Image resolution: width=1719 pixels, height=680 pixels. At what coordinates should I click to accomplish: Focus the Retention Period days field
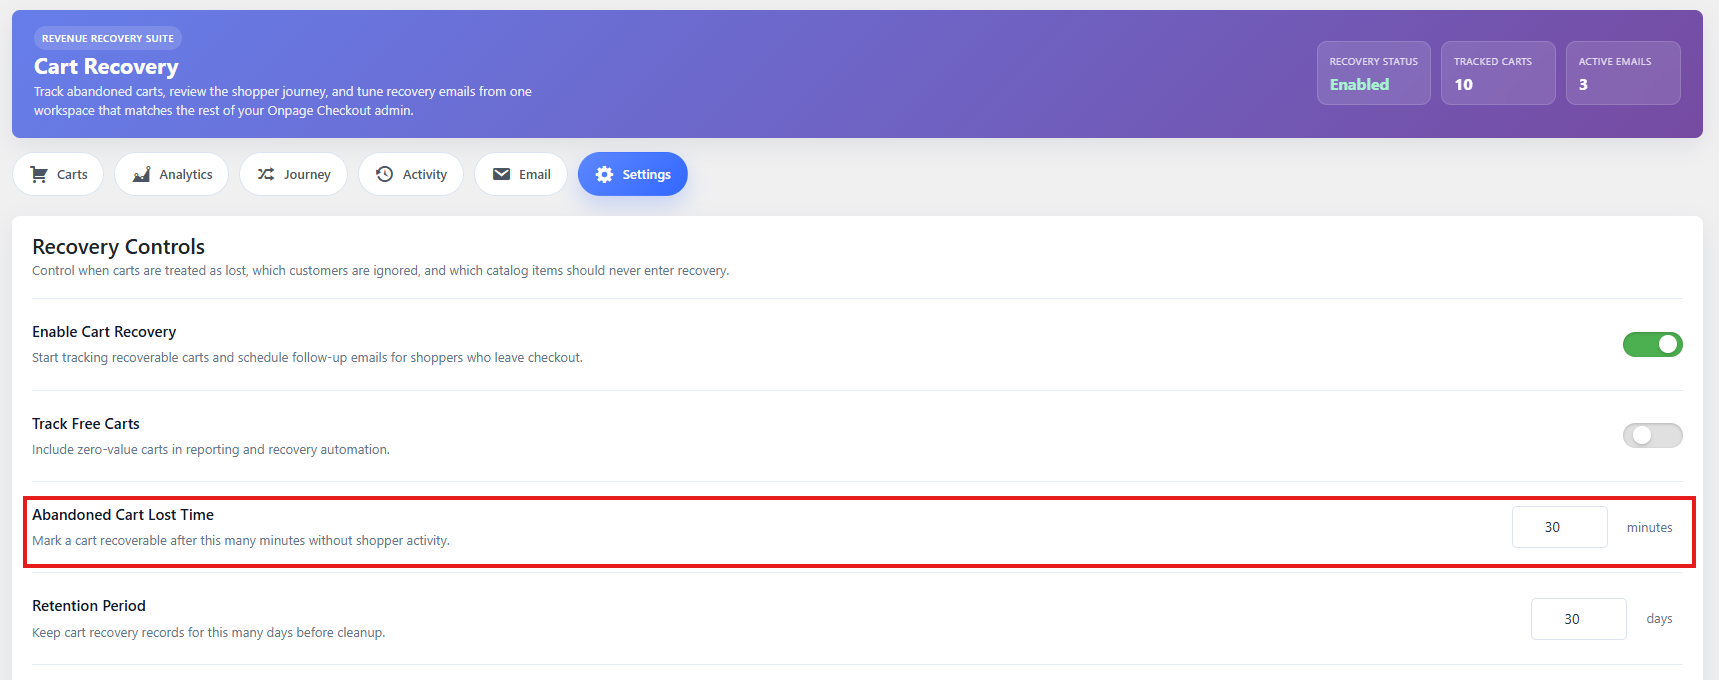(x=1578, y=619)
